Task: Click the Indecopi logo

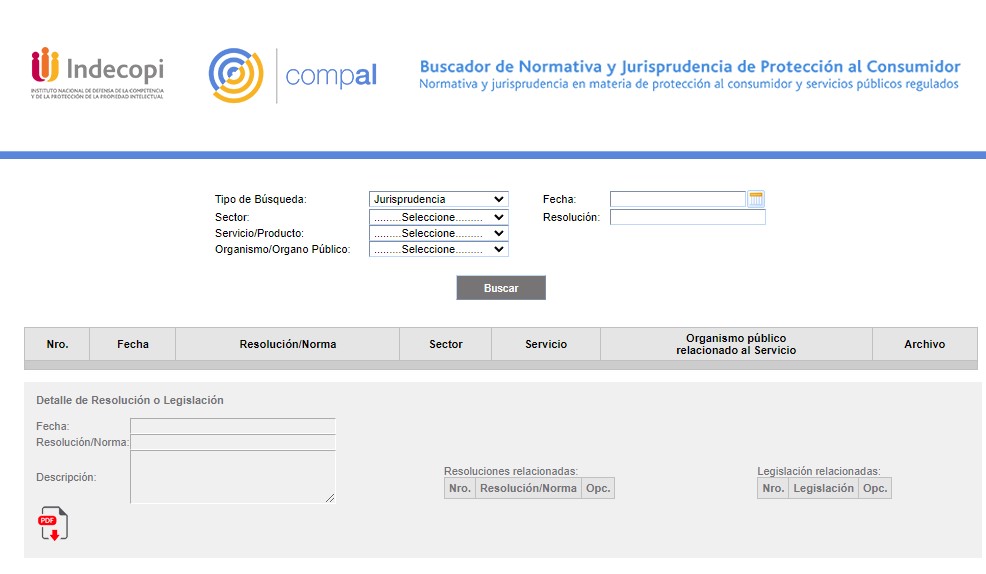Action: [x=97, y=74]
